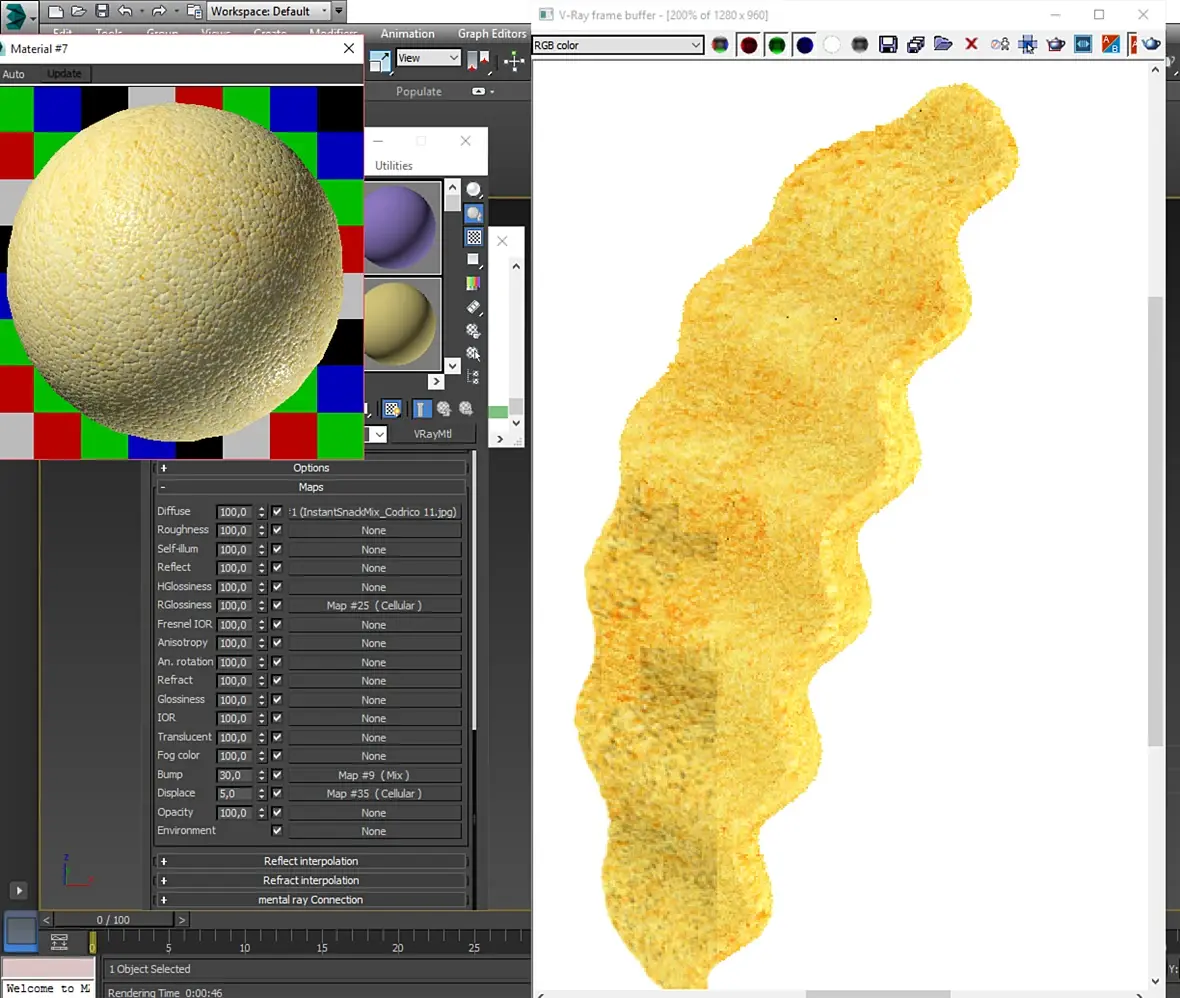Screen dimensions: 1180x998
Task: Expand the Reflect interpolation rollout
Action: click(x=311, y=861)
